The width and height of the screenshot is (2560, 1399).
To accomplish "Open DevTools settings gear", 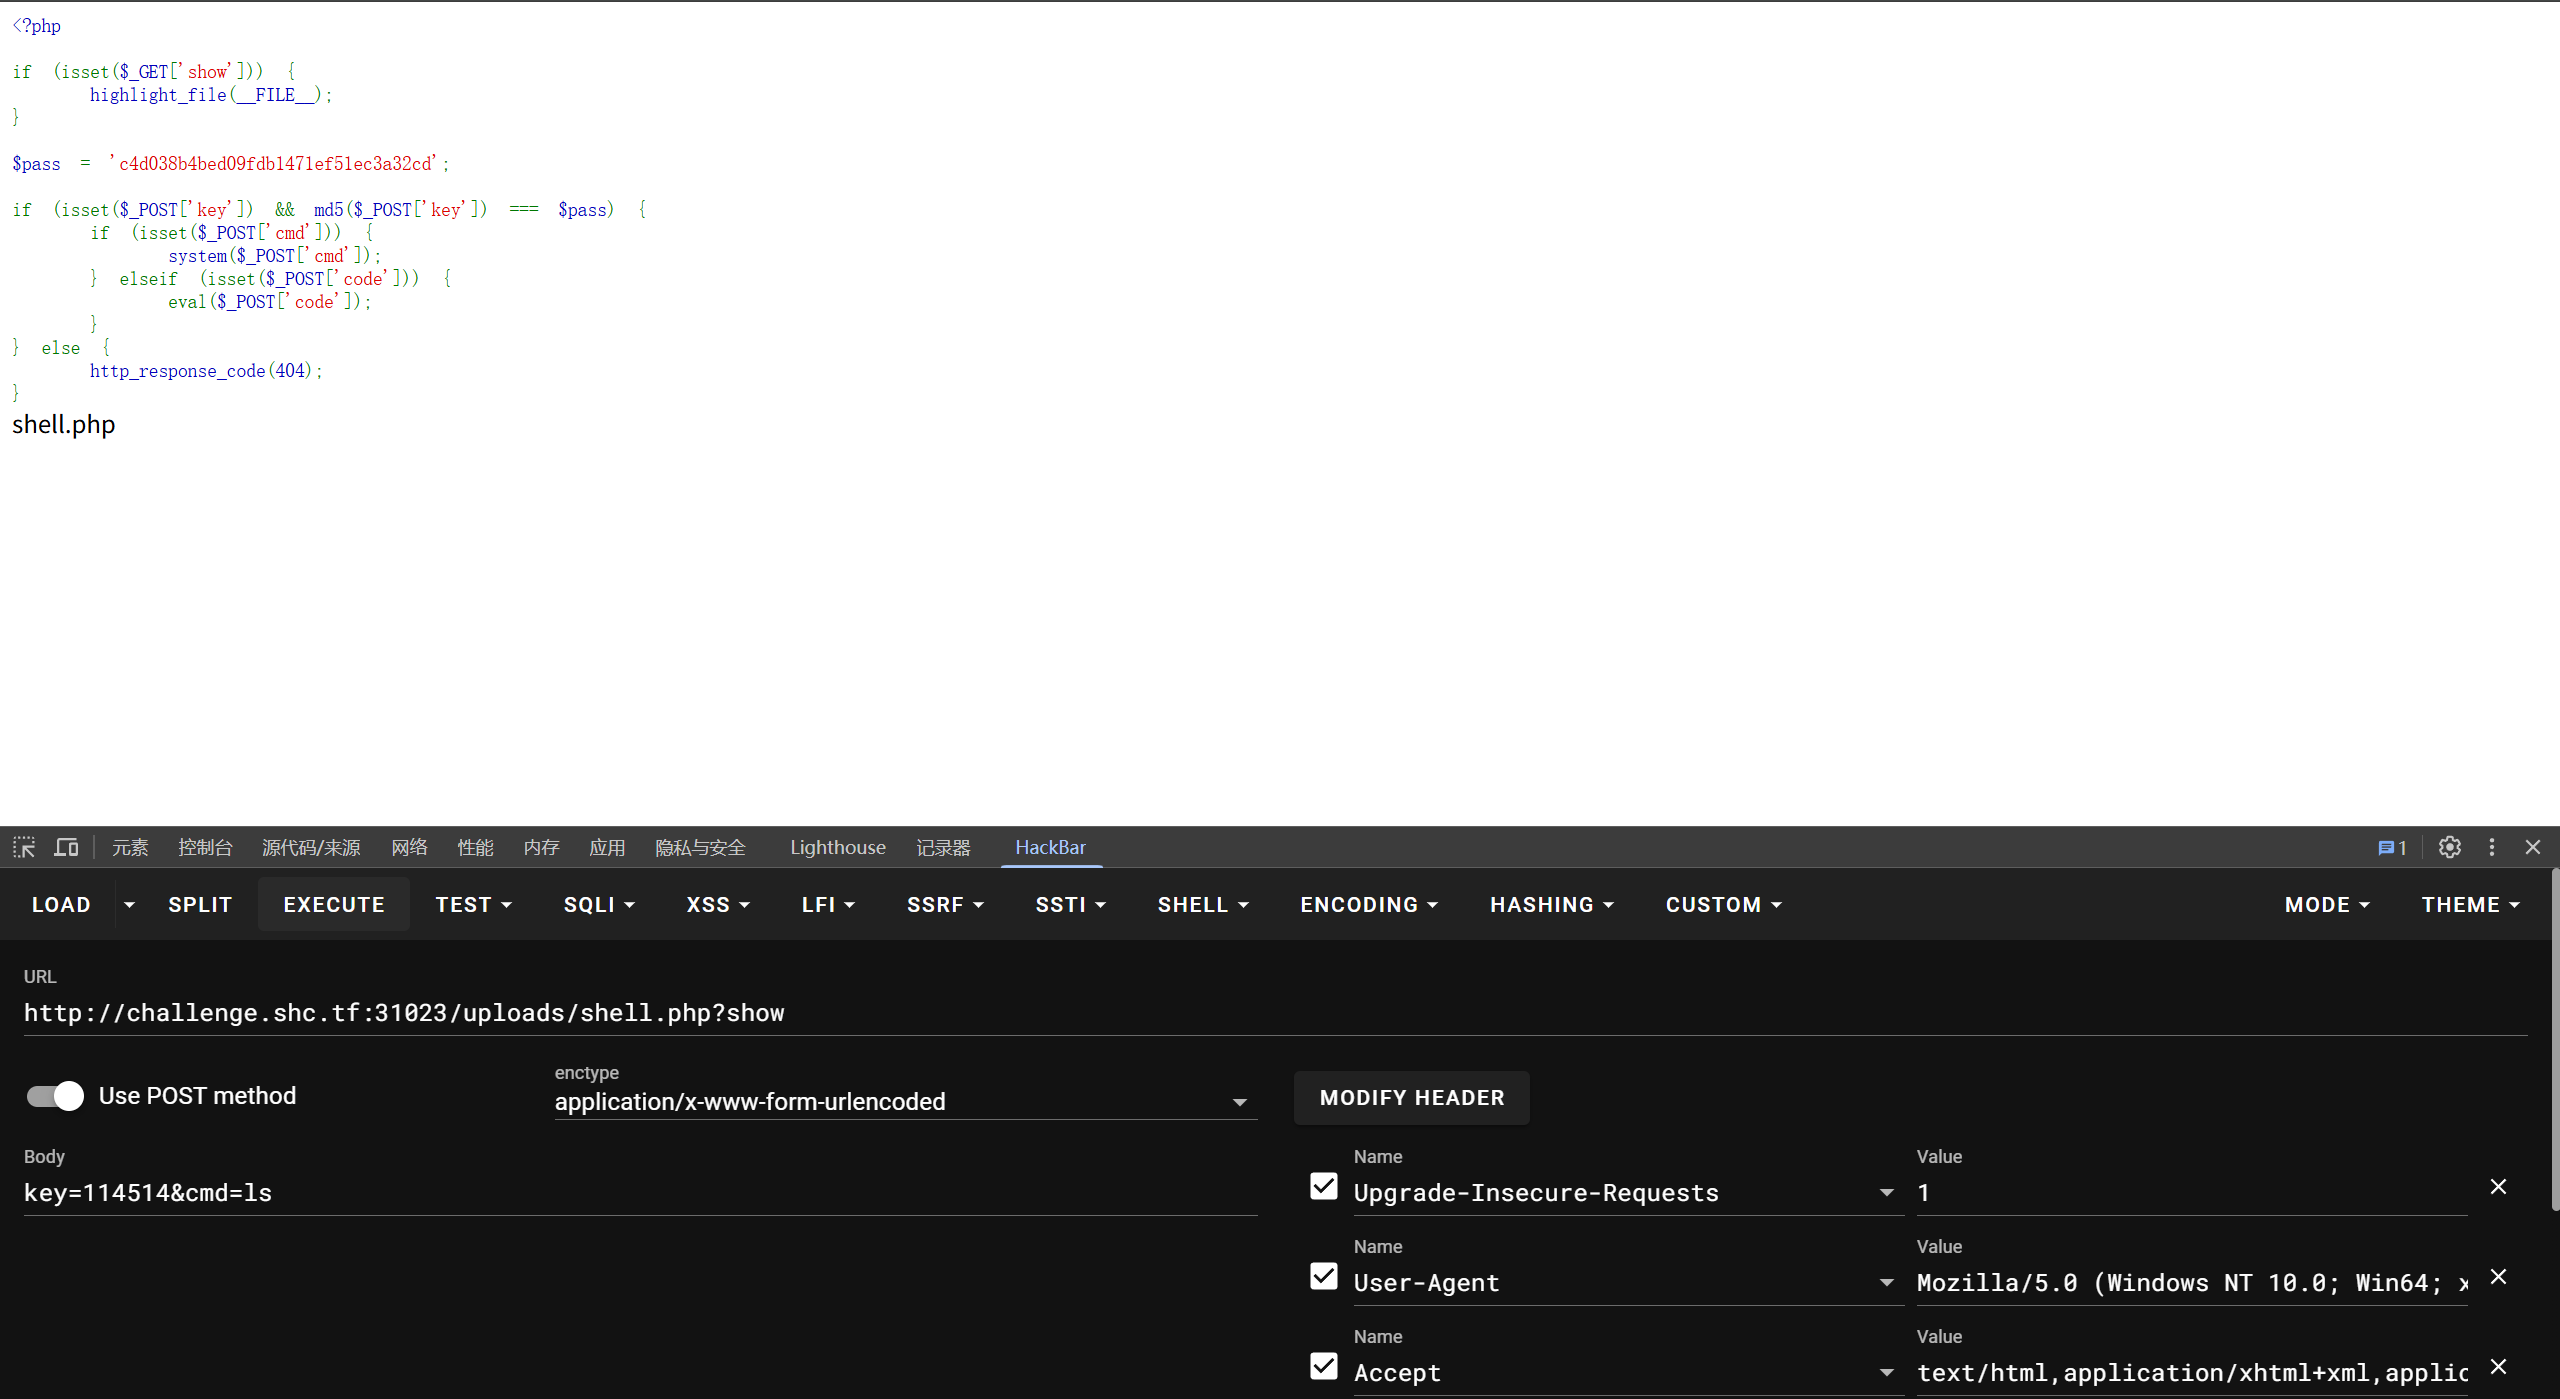I will 2449,847.
